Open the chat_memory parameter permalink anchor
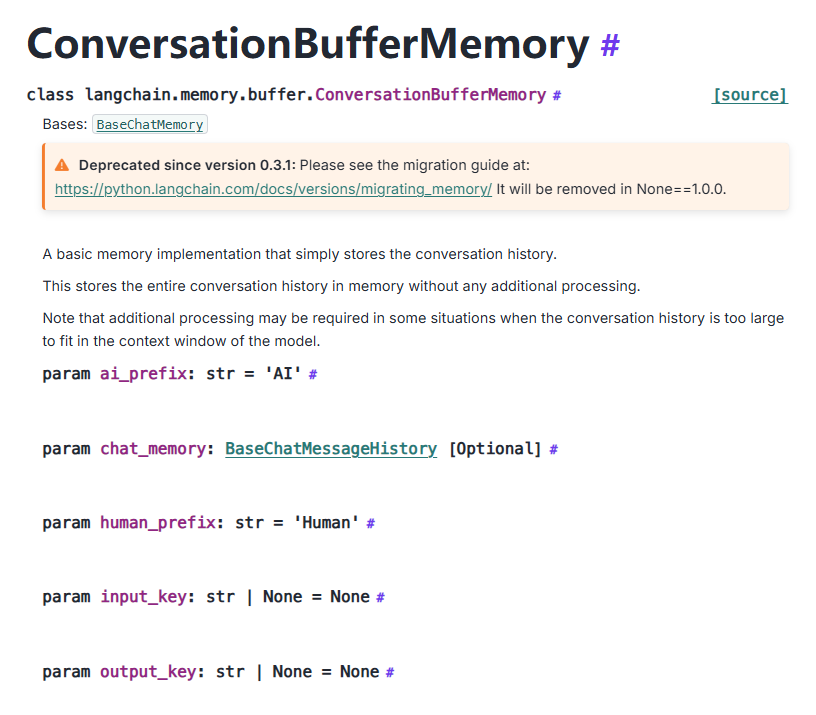The height and width of the screenshot is (715, 816). [x=553, y=450]
